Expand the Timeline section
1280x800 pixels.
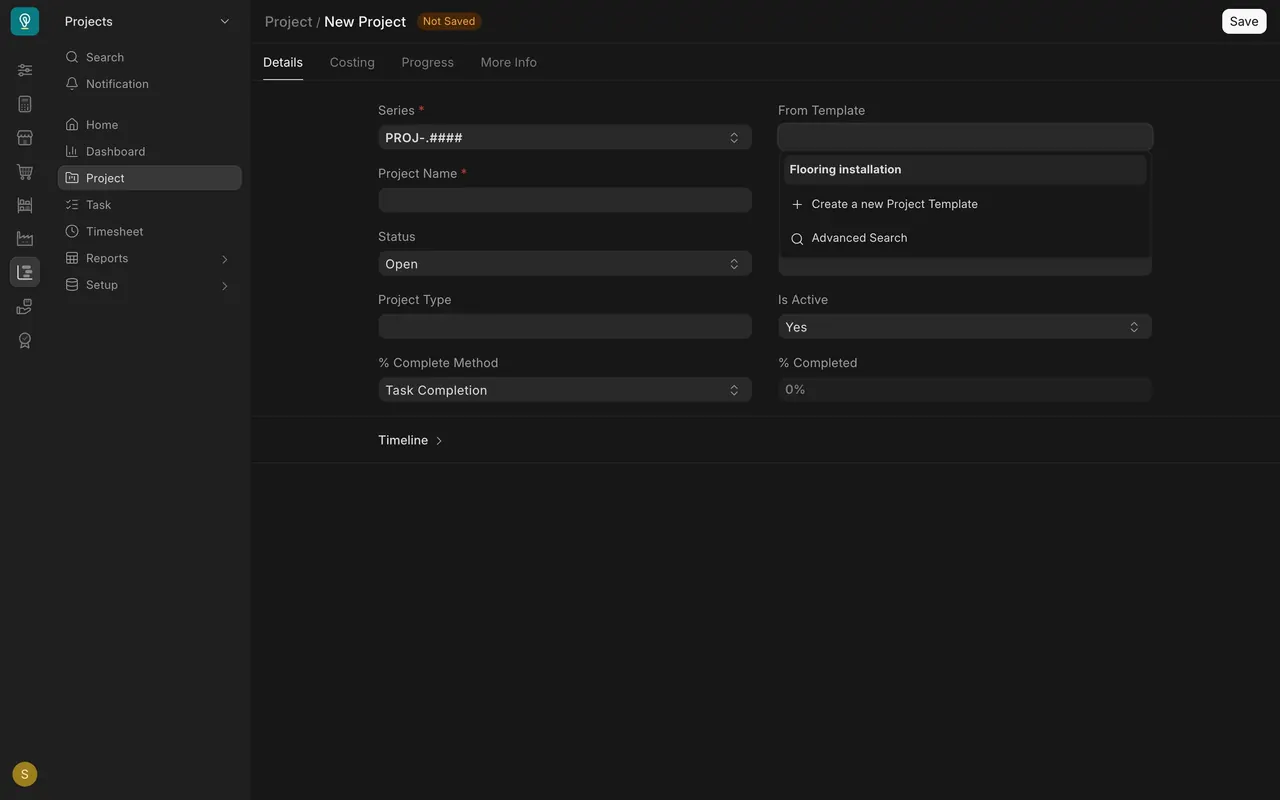click(x=411, y=440)
